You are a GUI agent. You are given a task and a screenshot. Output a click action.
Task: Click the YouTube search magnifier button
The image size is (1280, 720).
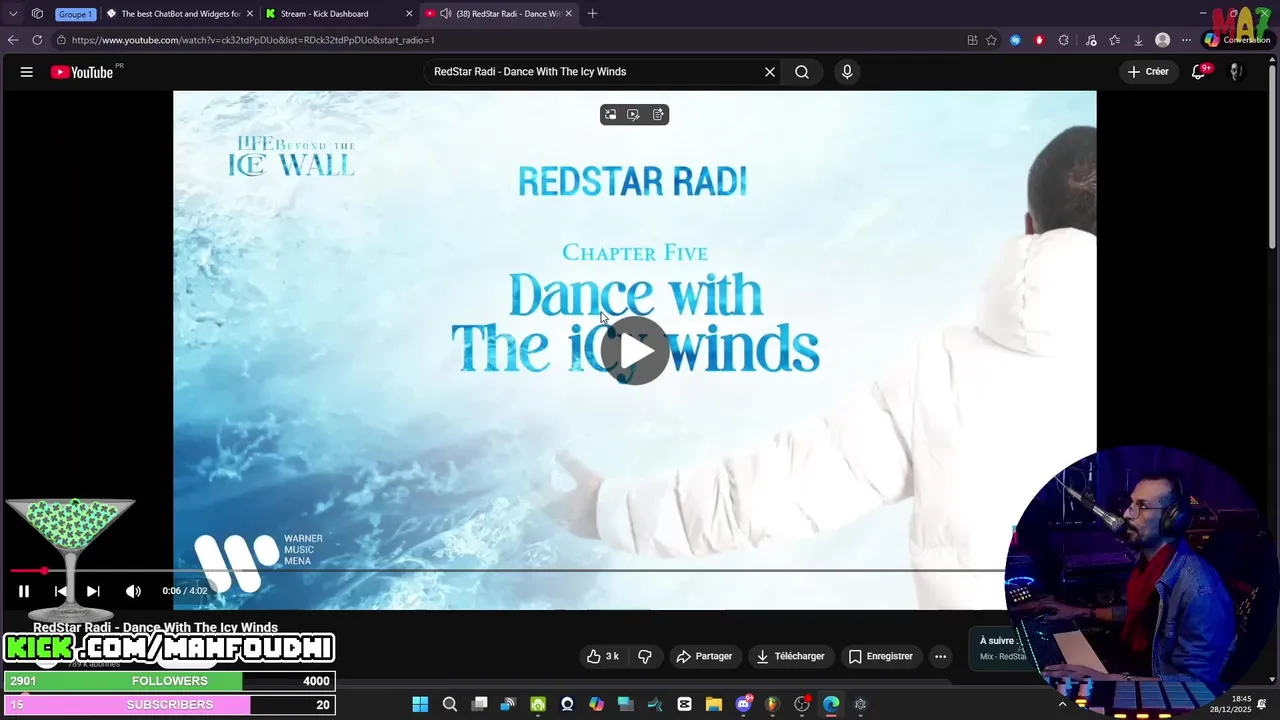(802, 72)
